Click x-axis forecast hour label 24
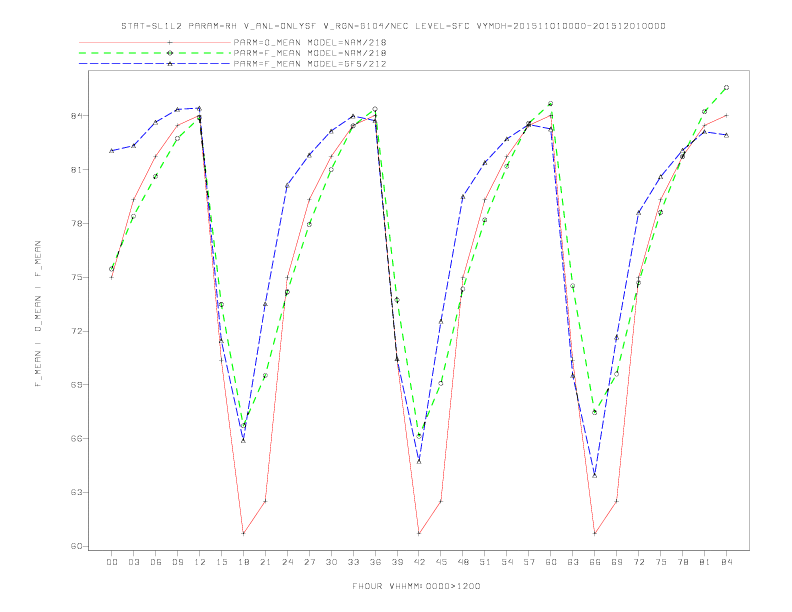792x612 pixels. coord(287,562)
